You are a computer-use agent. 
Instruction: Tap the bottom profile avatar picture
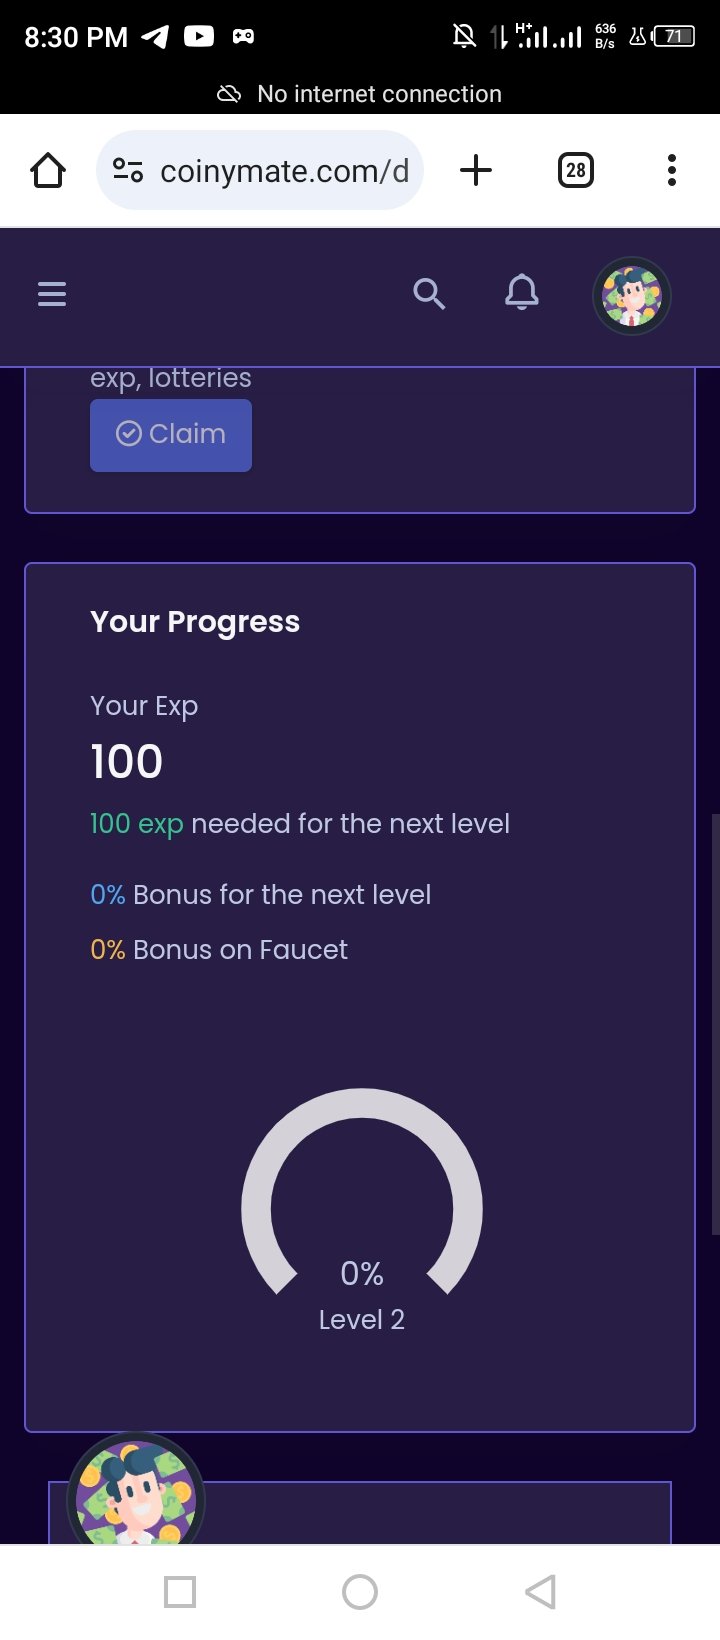(136, 1490)
